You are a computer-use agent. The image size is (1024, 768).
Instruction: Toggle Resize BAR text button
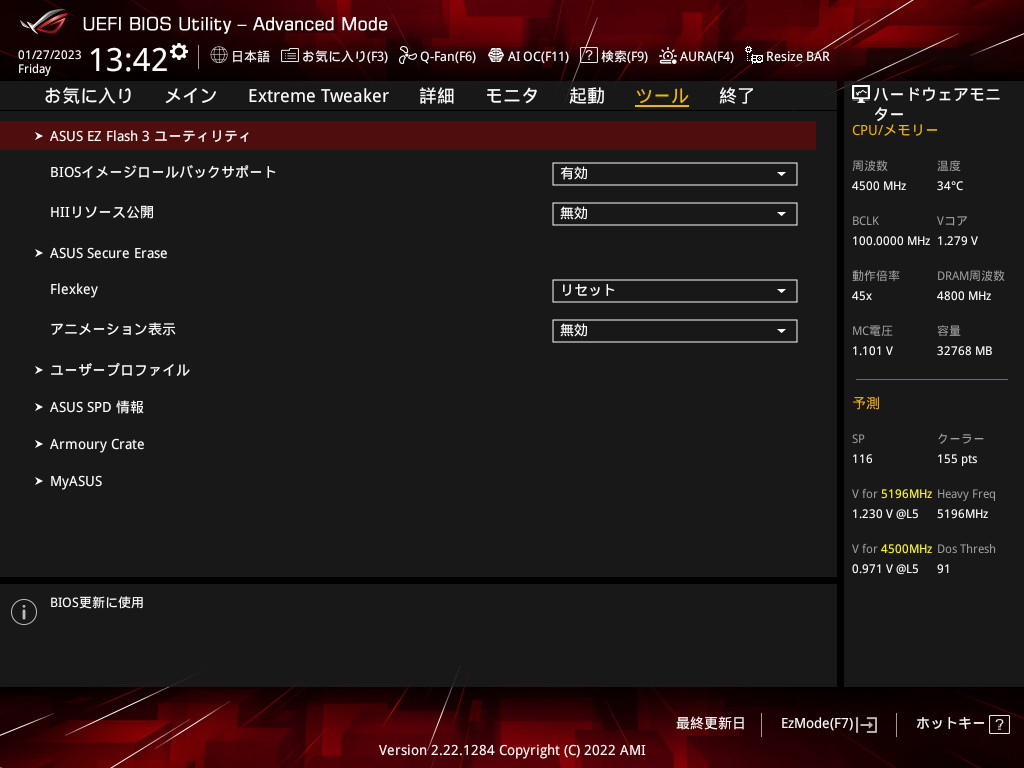pyautogui.click(x=797, y=56)
